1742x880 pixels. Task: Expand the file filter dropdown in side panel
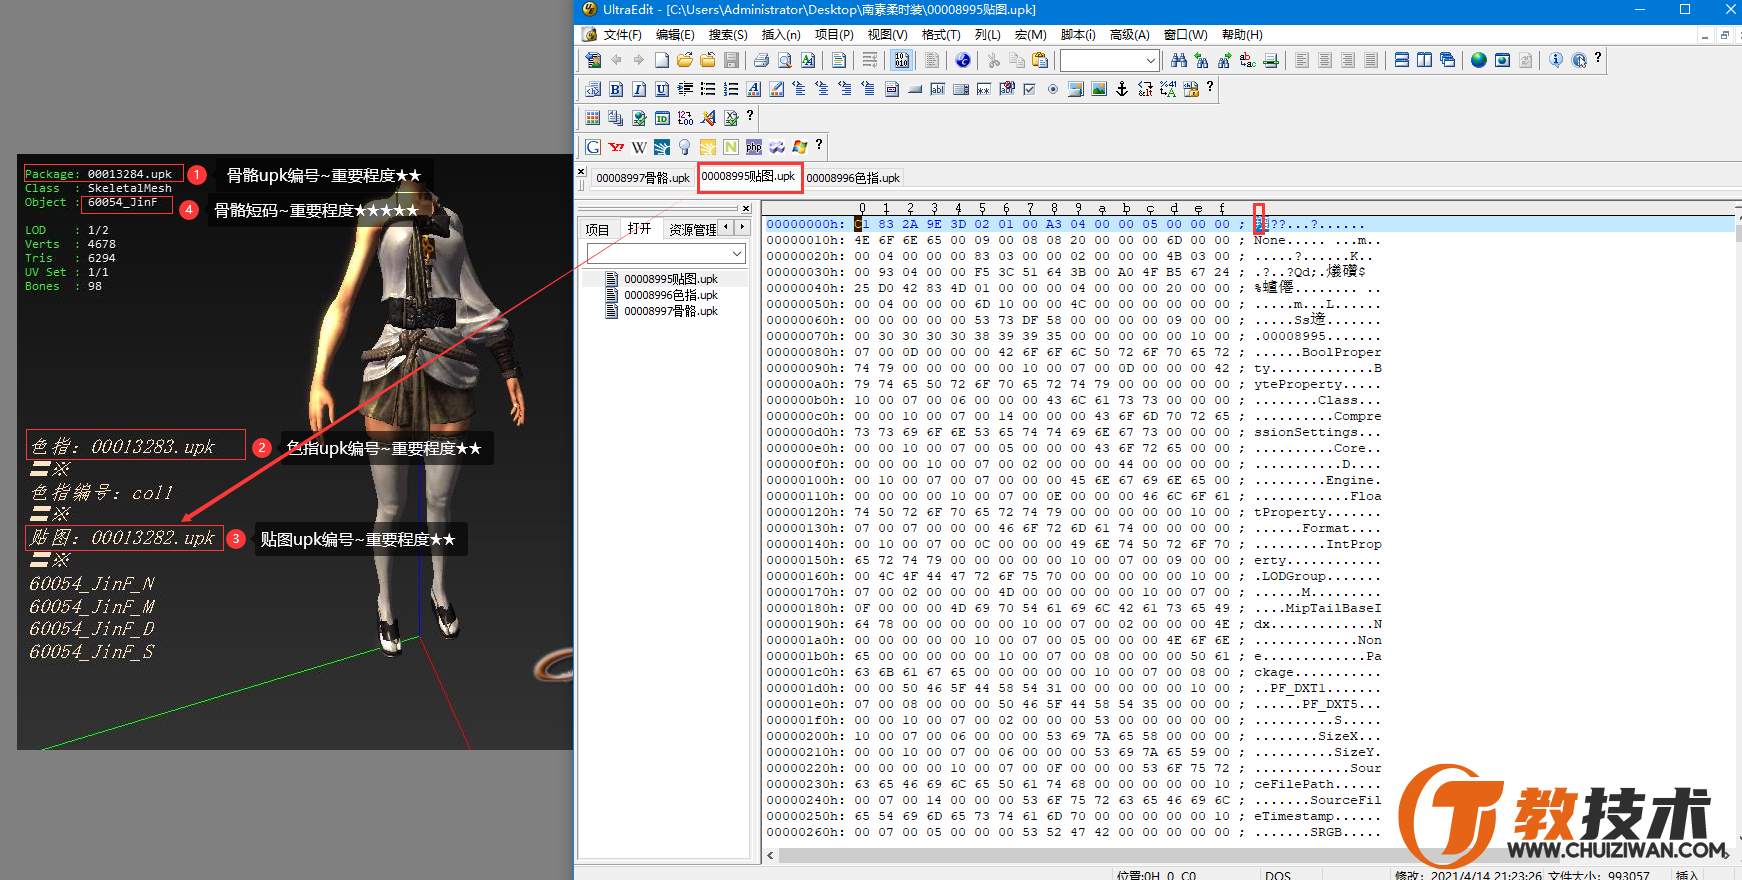click(x=737, y=254)
